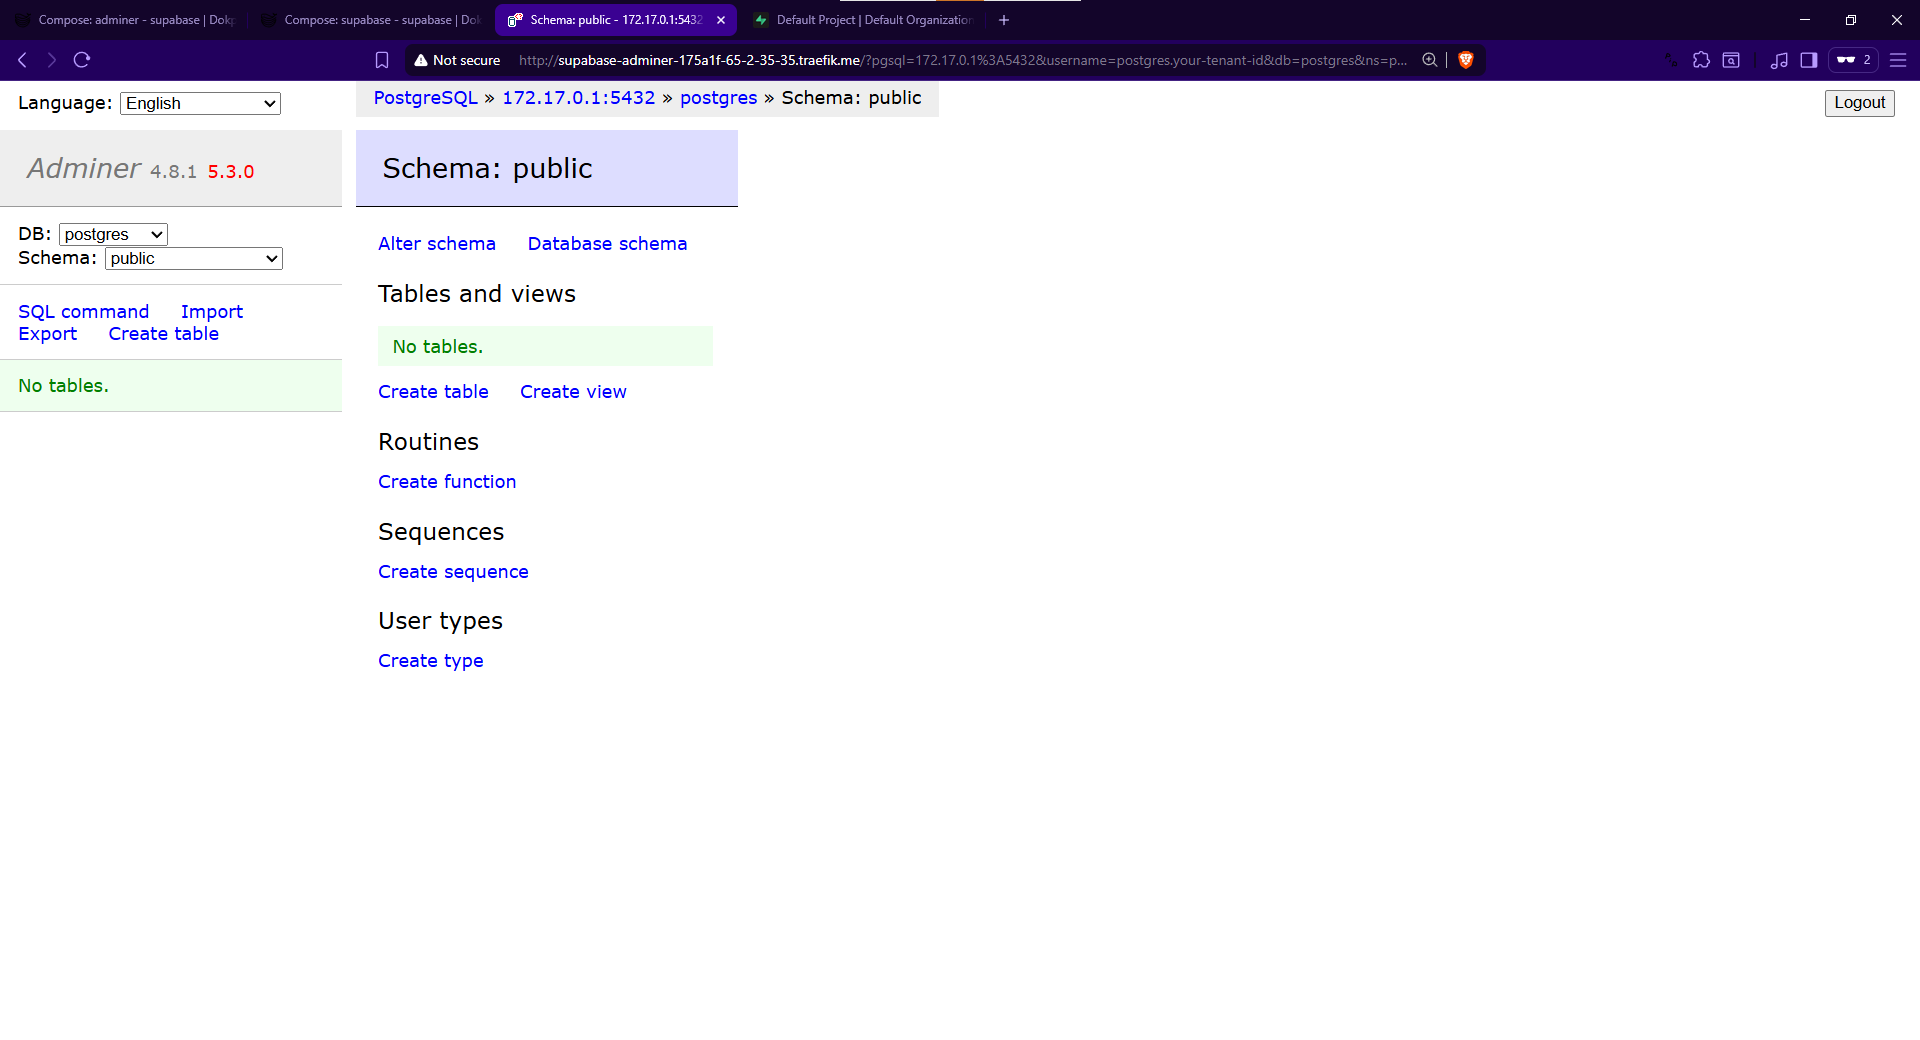
Task: Open the Alter schema link
Action: (x=437, y=244)
